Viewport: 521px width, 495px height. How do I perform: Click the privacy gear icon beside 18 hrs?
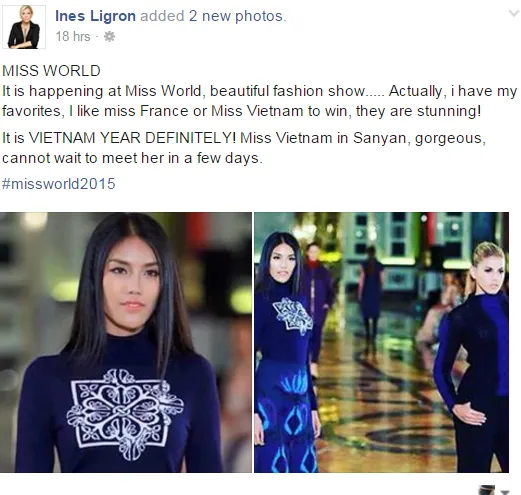[109, 36]
